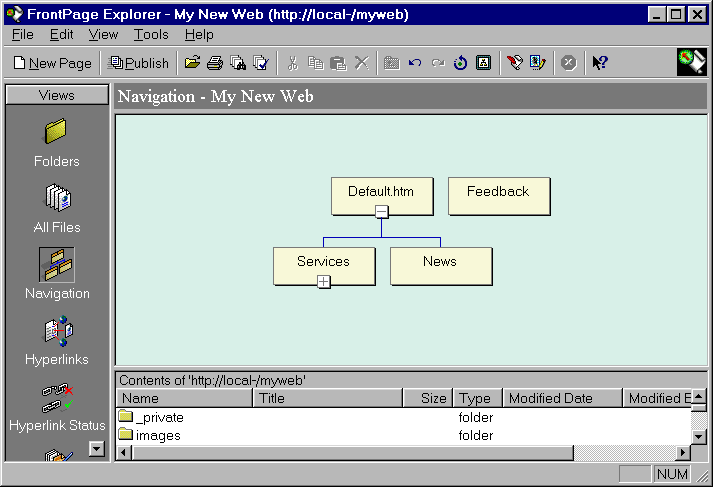
Task: Publish the web using the Publish button
Action: pyautogui.click(x=138, y=63)
